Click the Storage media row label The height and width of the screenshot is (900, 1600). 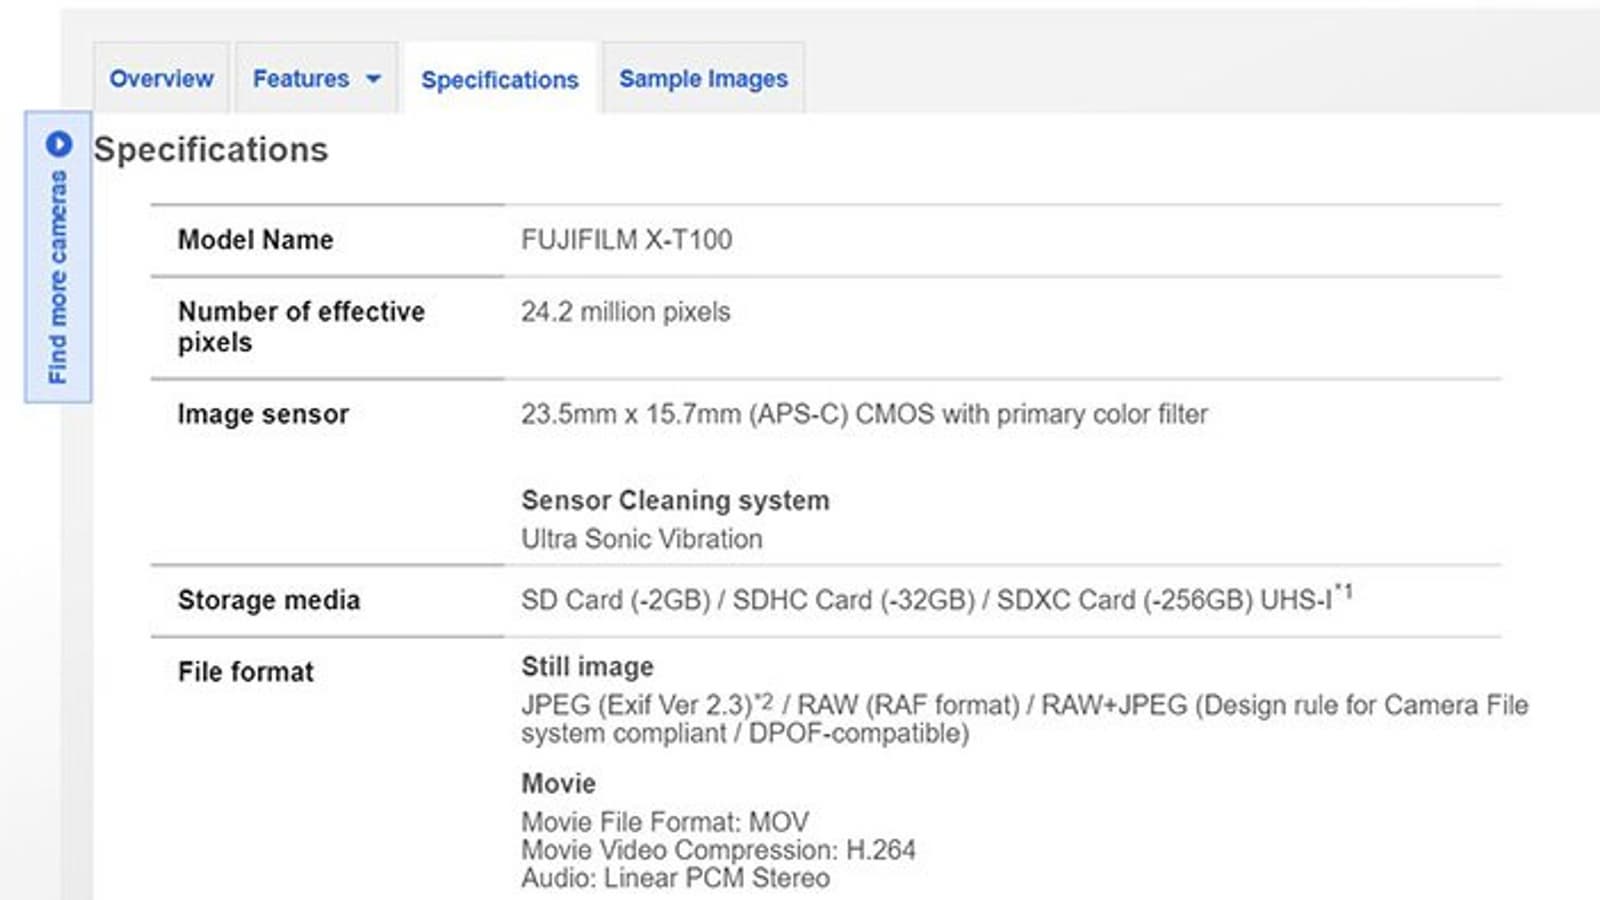[x=268, y=600]
